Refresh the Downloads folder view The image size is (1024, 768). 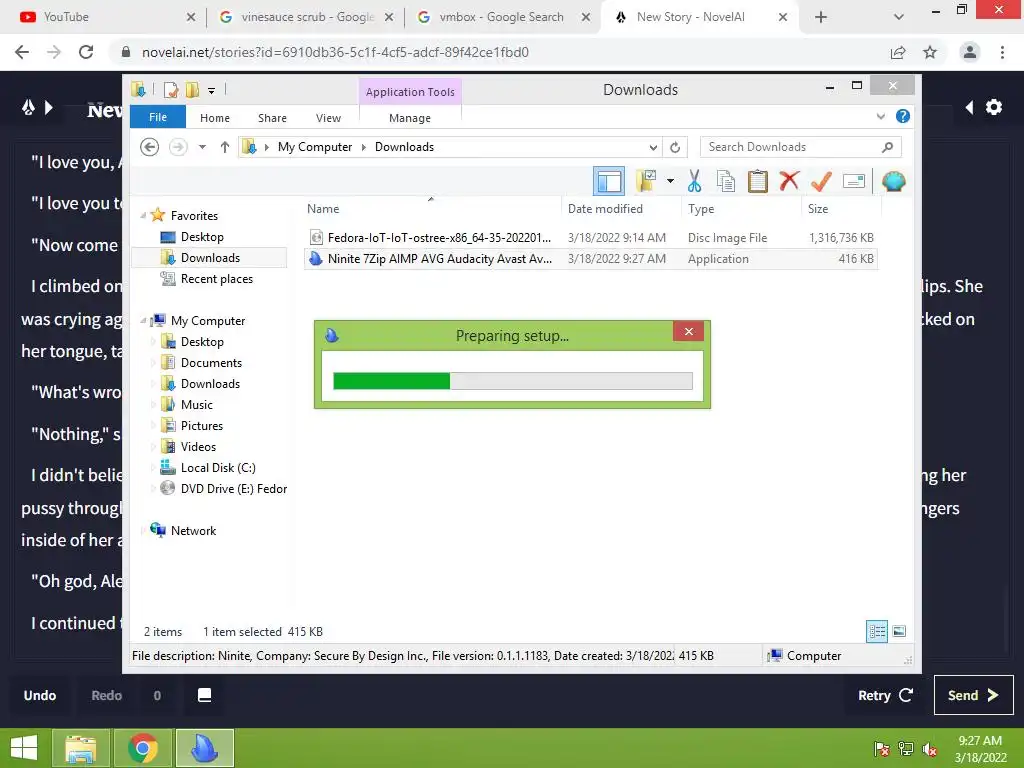(675, 147)
